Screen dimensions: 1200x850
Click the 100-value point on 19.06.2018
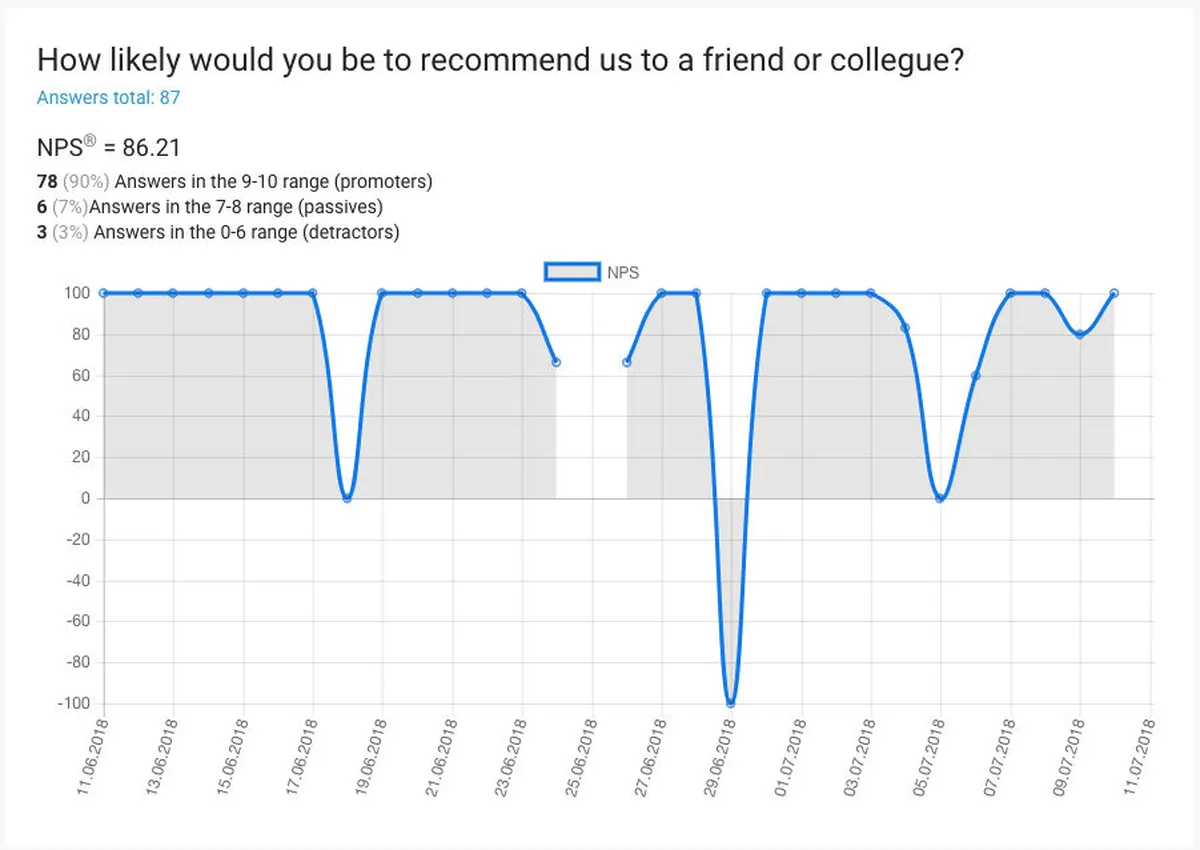tap(382, 293)
